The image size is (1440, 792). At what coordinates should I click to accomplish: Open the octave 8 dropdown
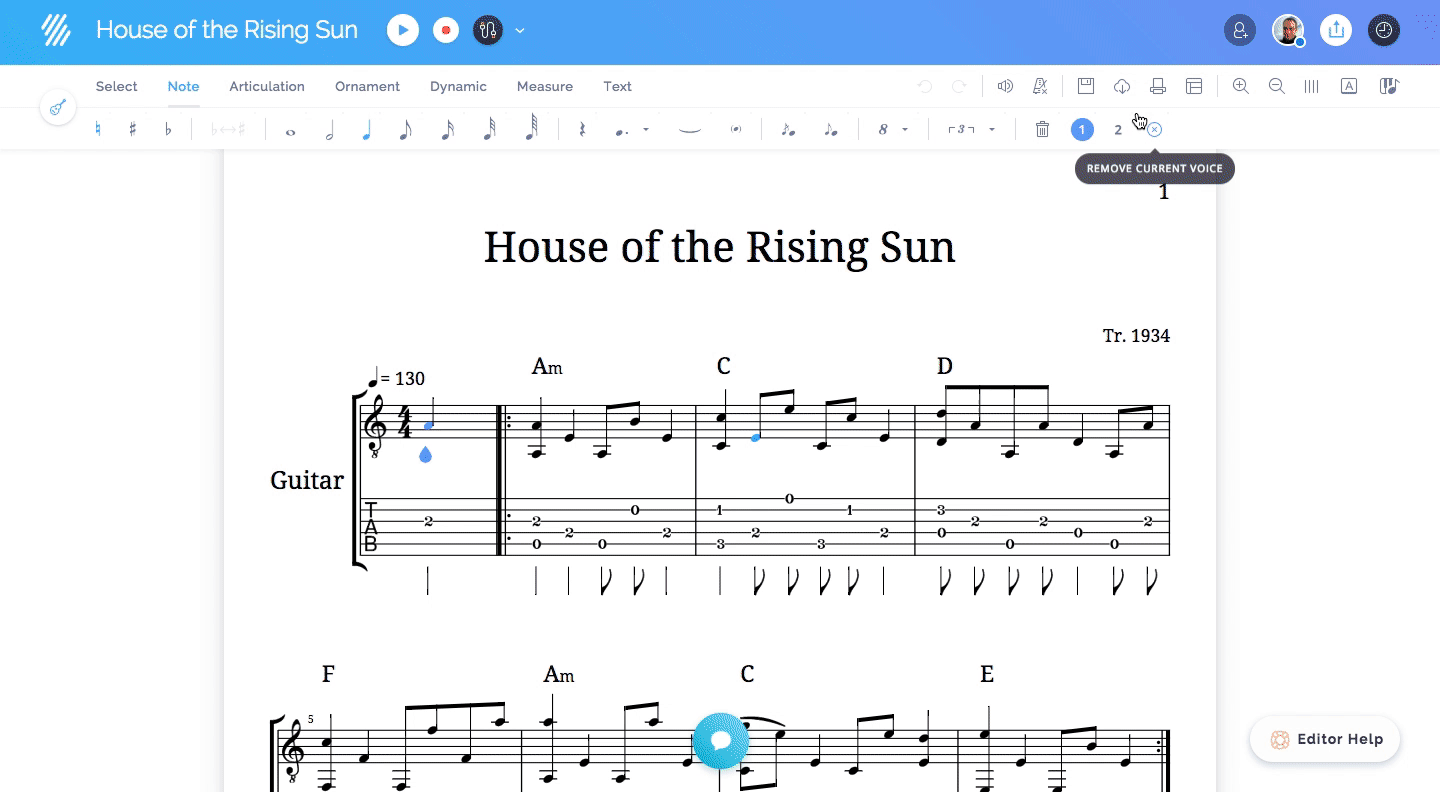(x=892, y=130)
